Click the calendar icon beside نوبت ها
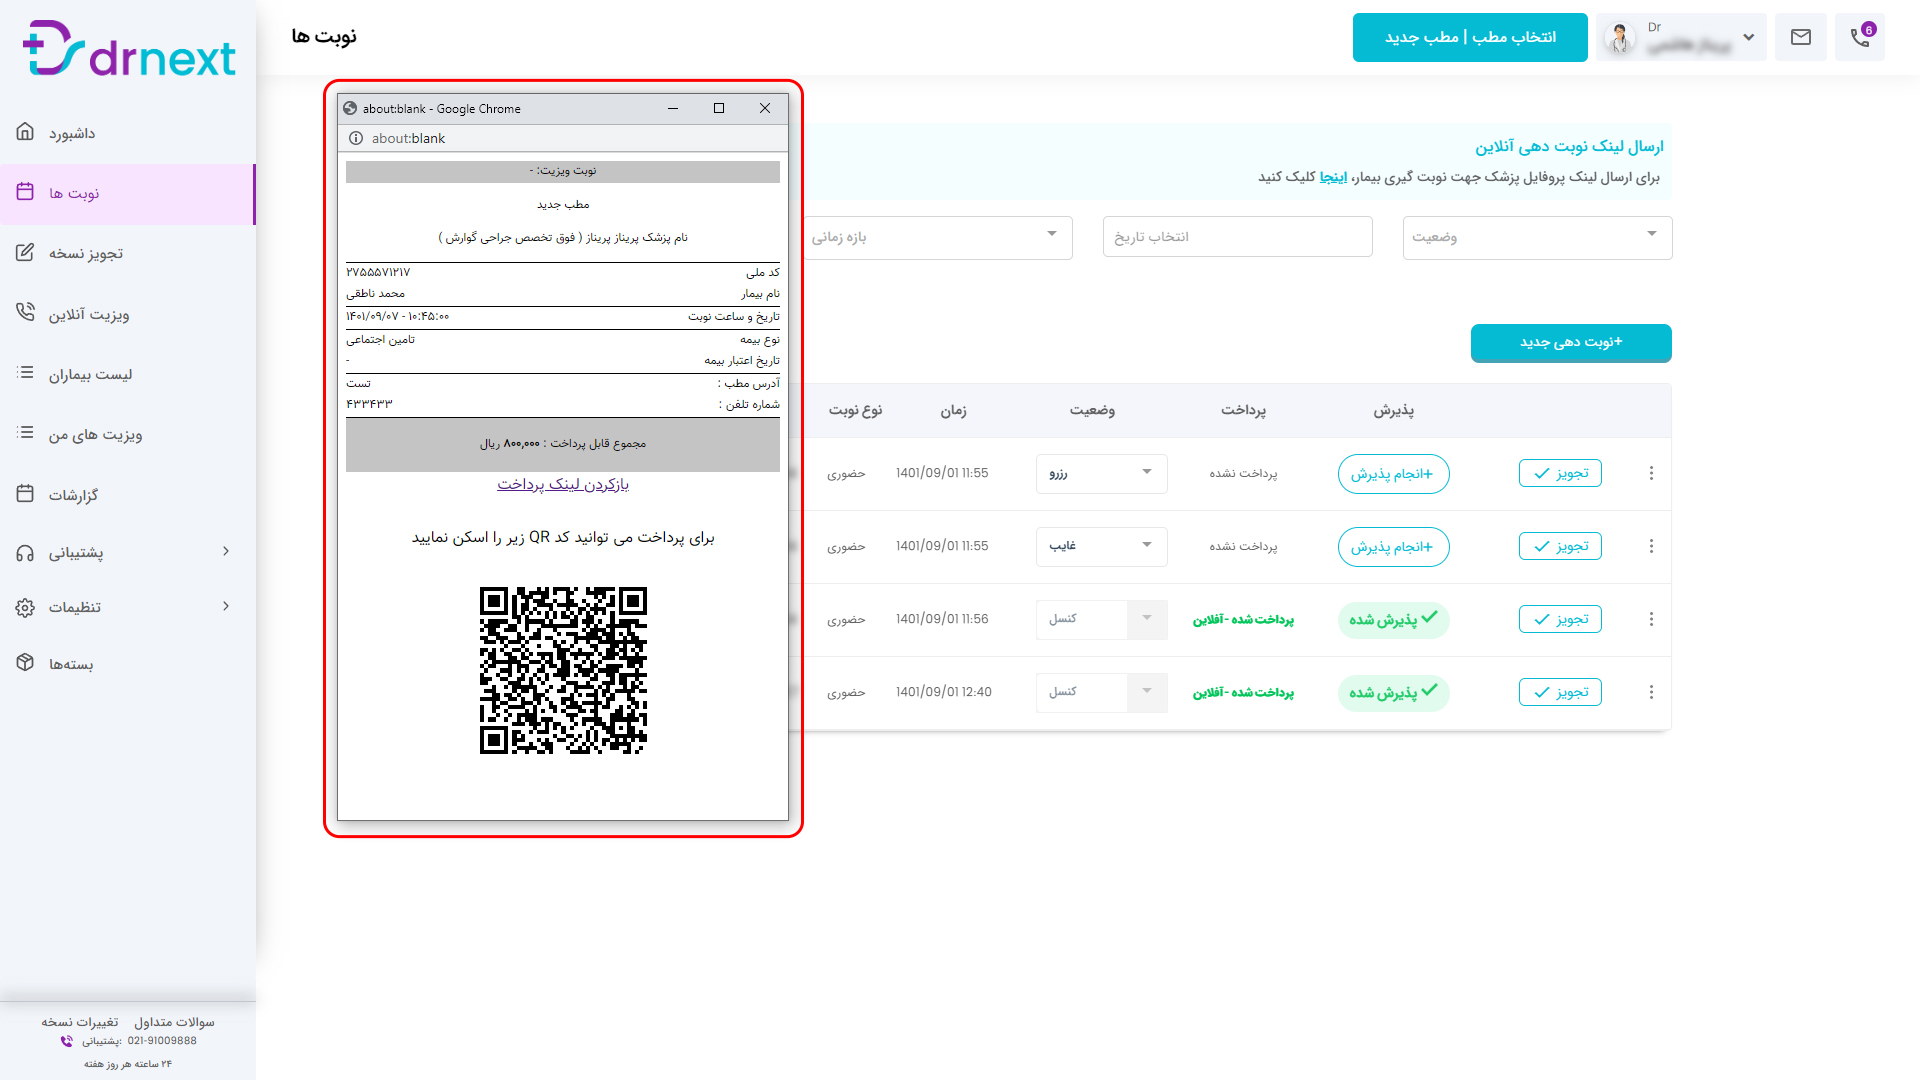The width and height of the screenshot is (1920, 1080). coord(25,191)
